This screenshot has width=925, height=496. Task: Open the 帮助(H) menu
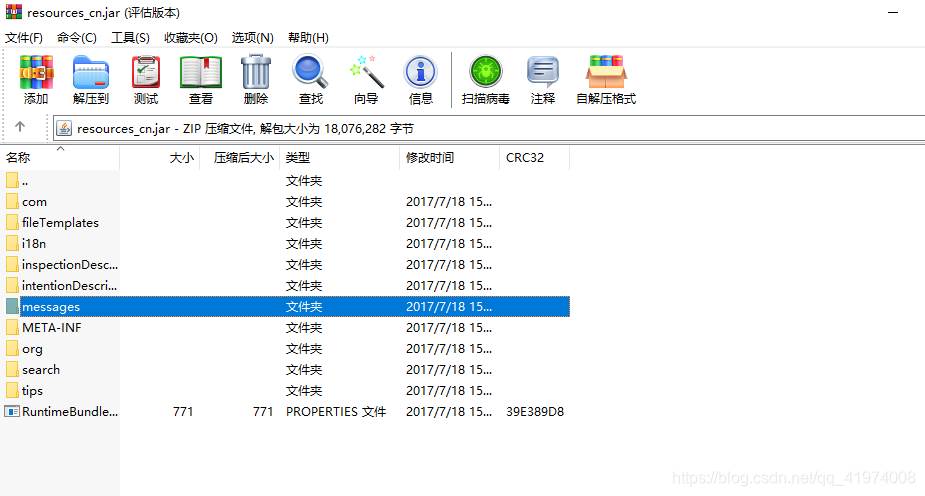point(308,38)
